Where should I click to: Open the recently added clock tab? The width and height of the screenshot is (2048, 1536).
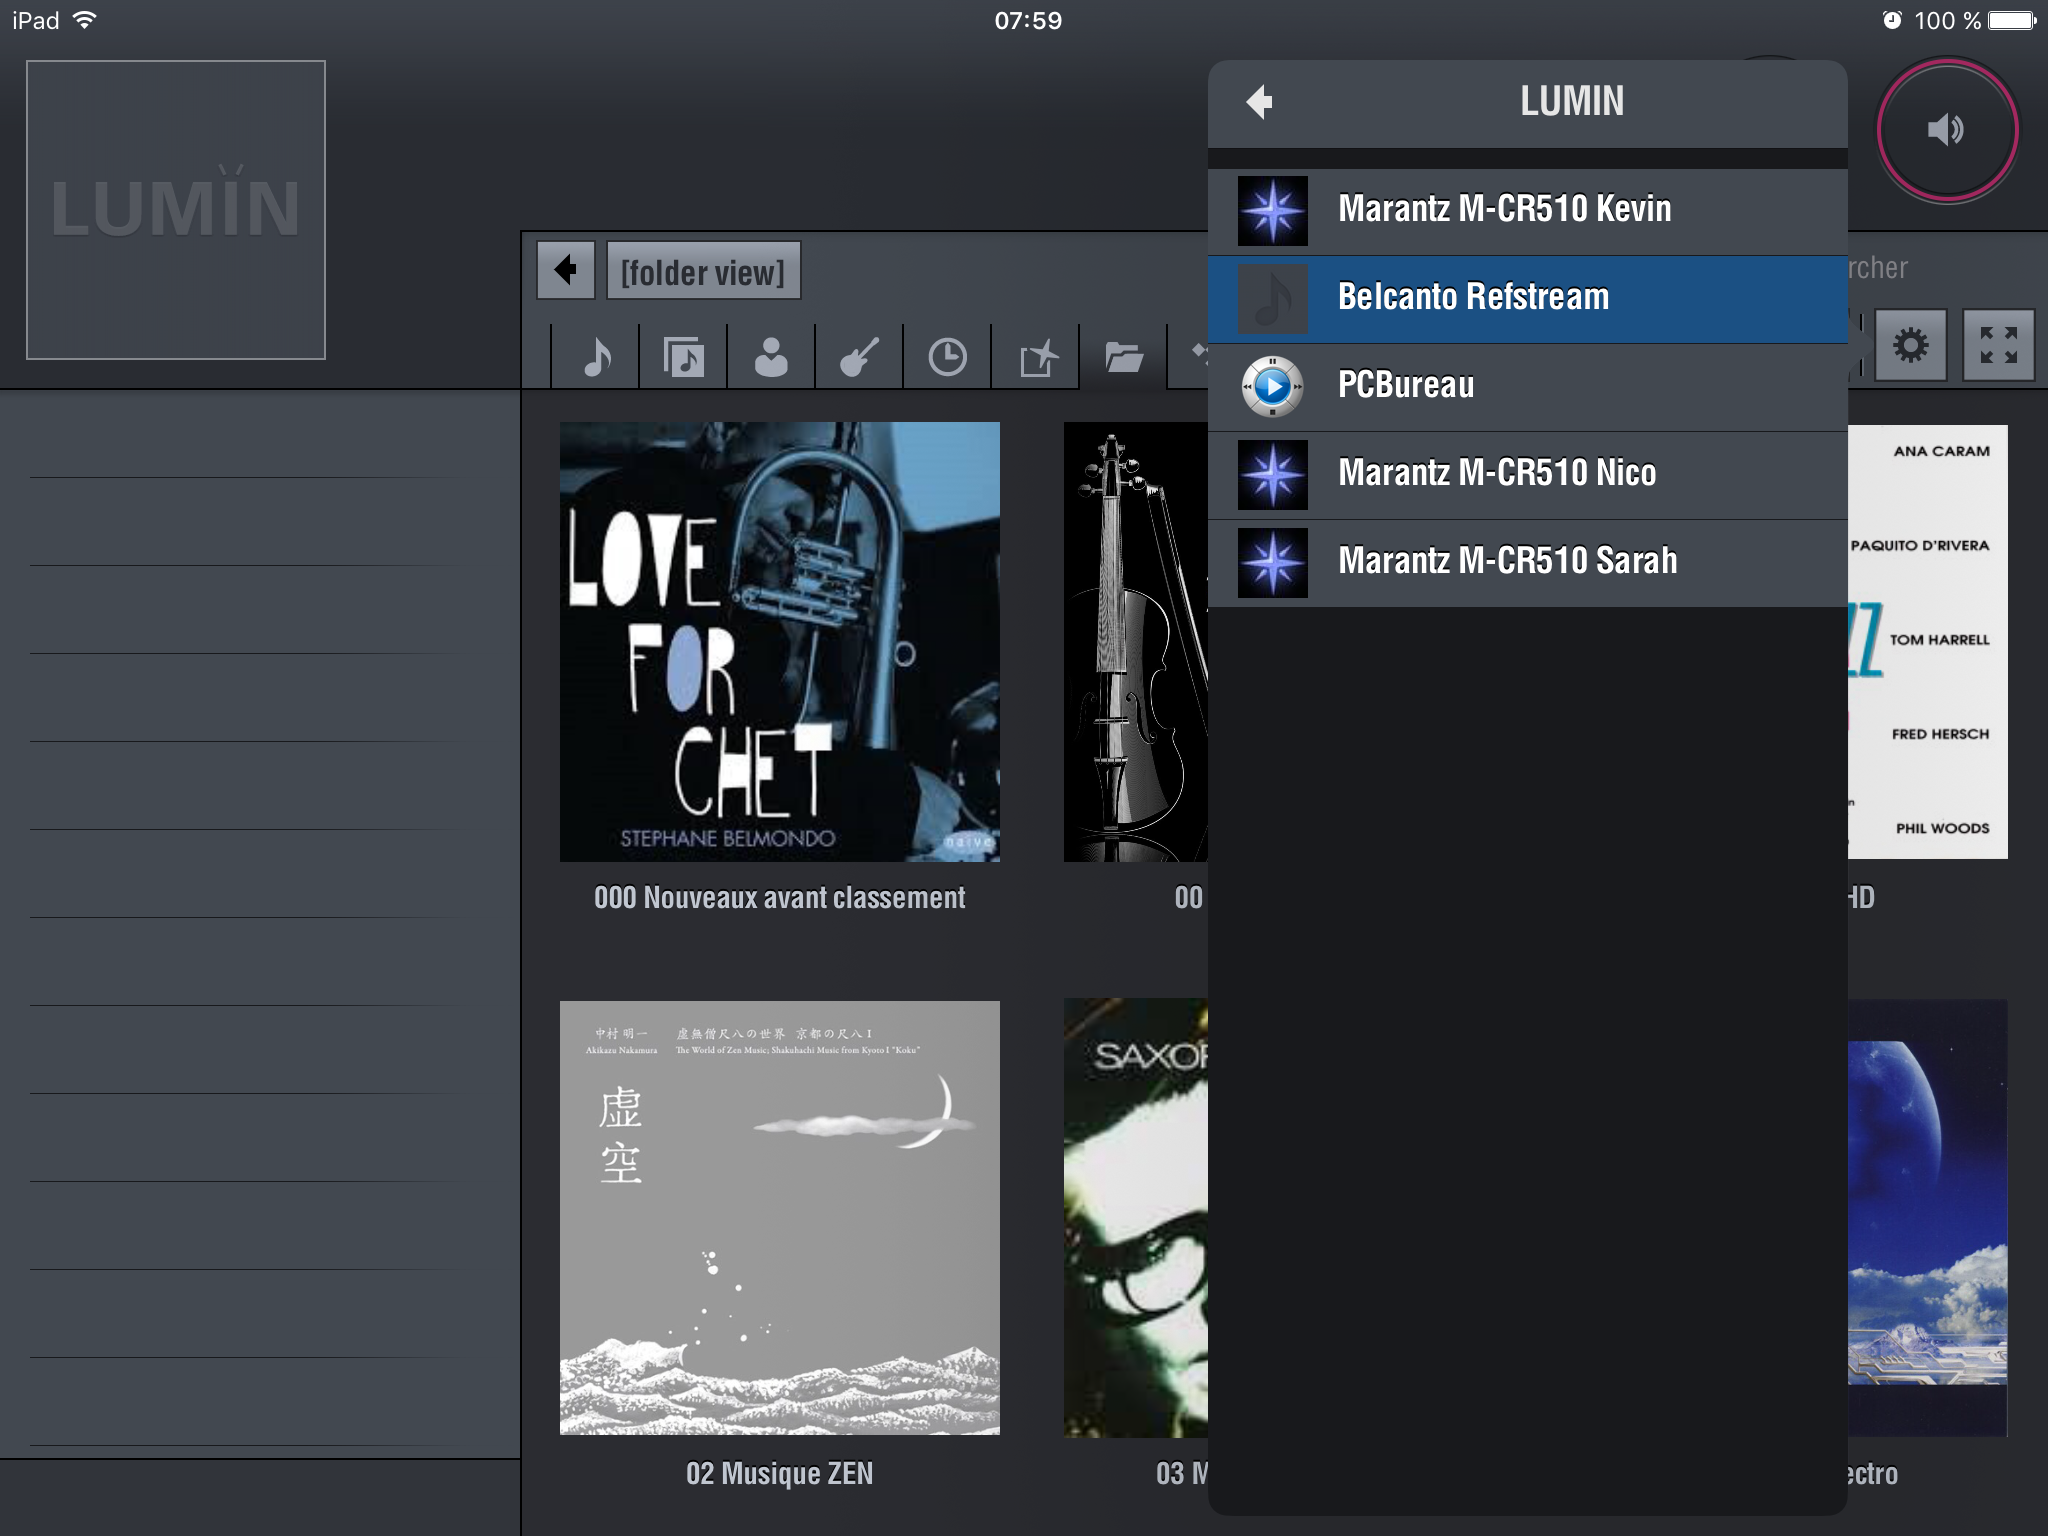click(947, 357)
